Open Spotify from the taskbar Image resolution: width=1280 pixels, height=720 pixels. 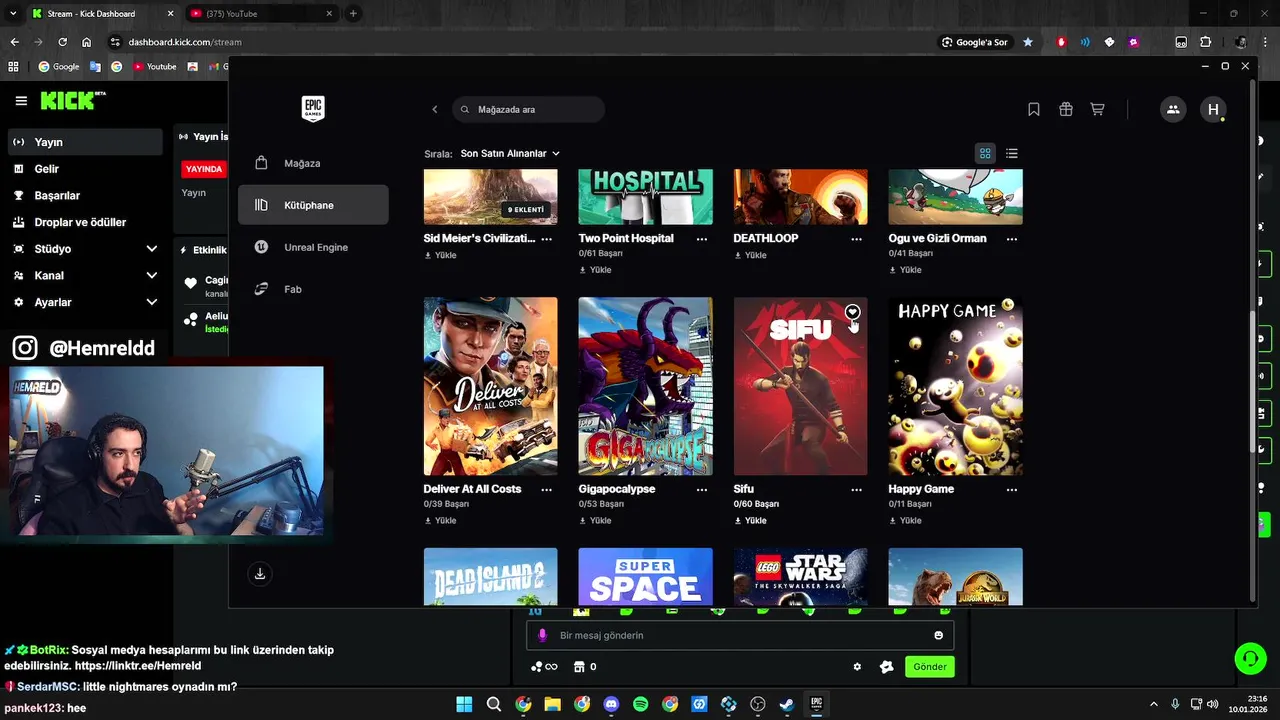pos(641,704)
